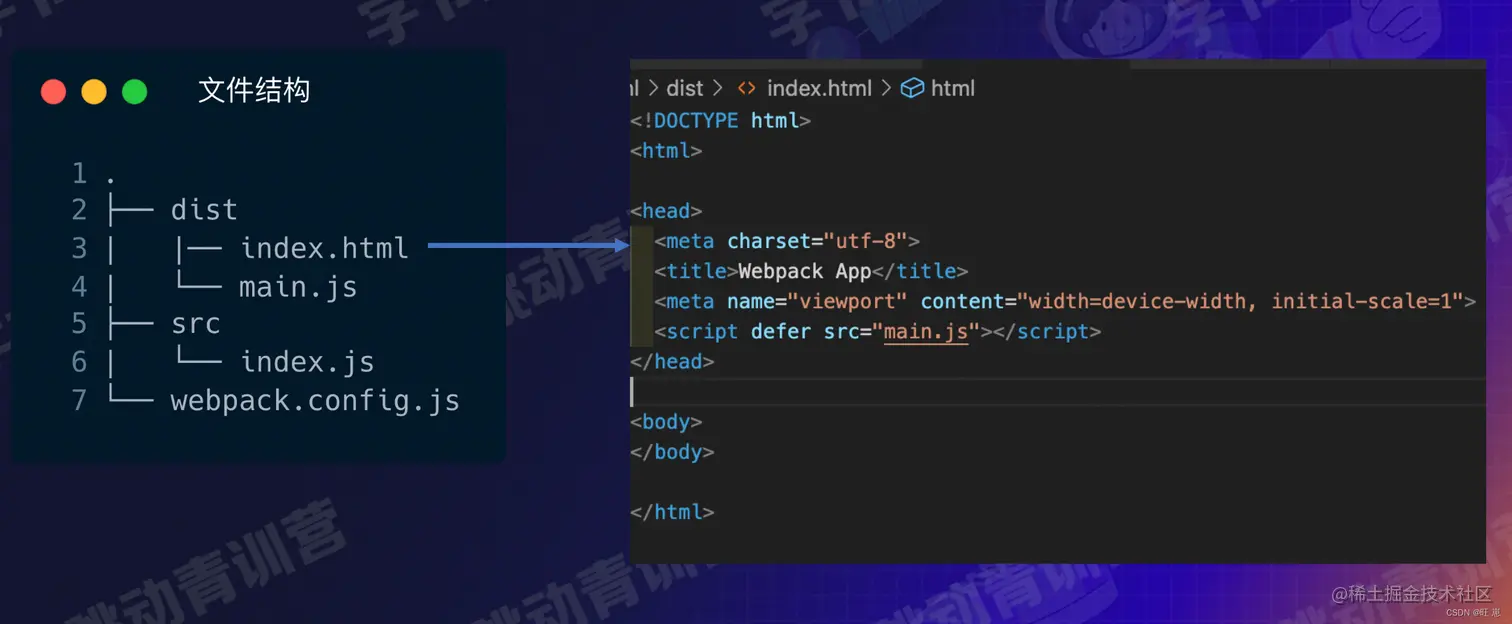Click the meta viewport line
Image resolution: width=1512 pixels, height=624 pixels.
[x=1065, y=301]
